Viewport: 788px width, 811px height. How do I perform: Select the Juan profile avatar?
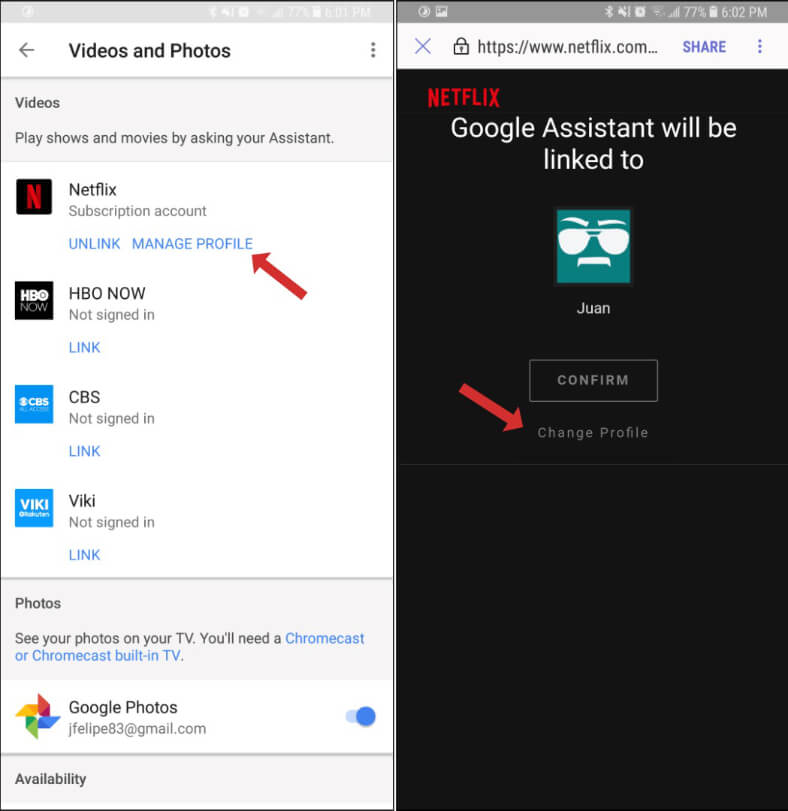(593, 246)
